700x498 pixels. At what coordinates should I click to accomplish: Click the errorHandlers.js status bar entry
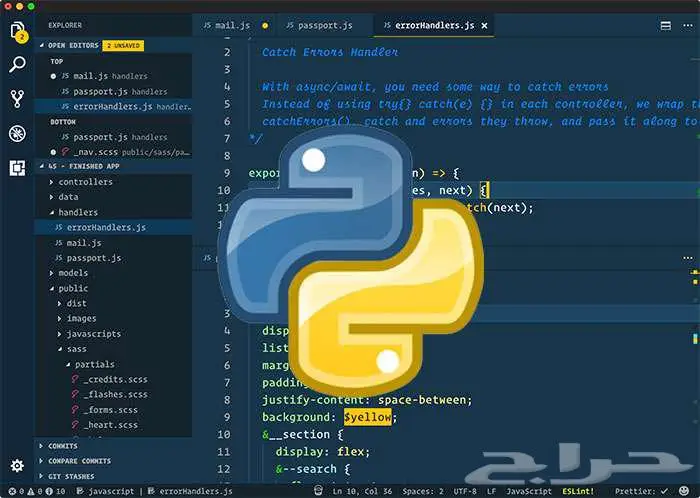point(190,491)
